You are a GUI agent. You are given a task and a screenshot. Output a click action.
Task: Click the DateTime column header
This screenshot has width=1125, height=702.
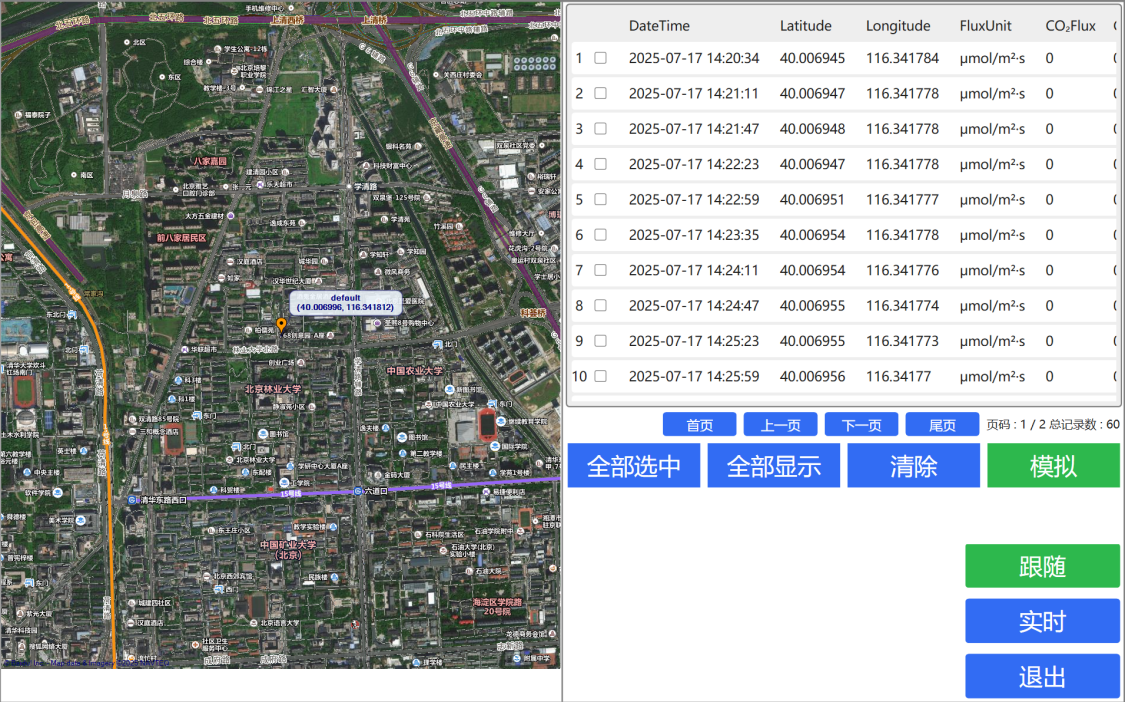tap(659, 26)
